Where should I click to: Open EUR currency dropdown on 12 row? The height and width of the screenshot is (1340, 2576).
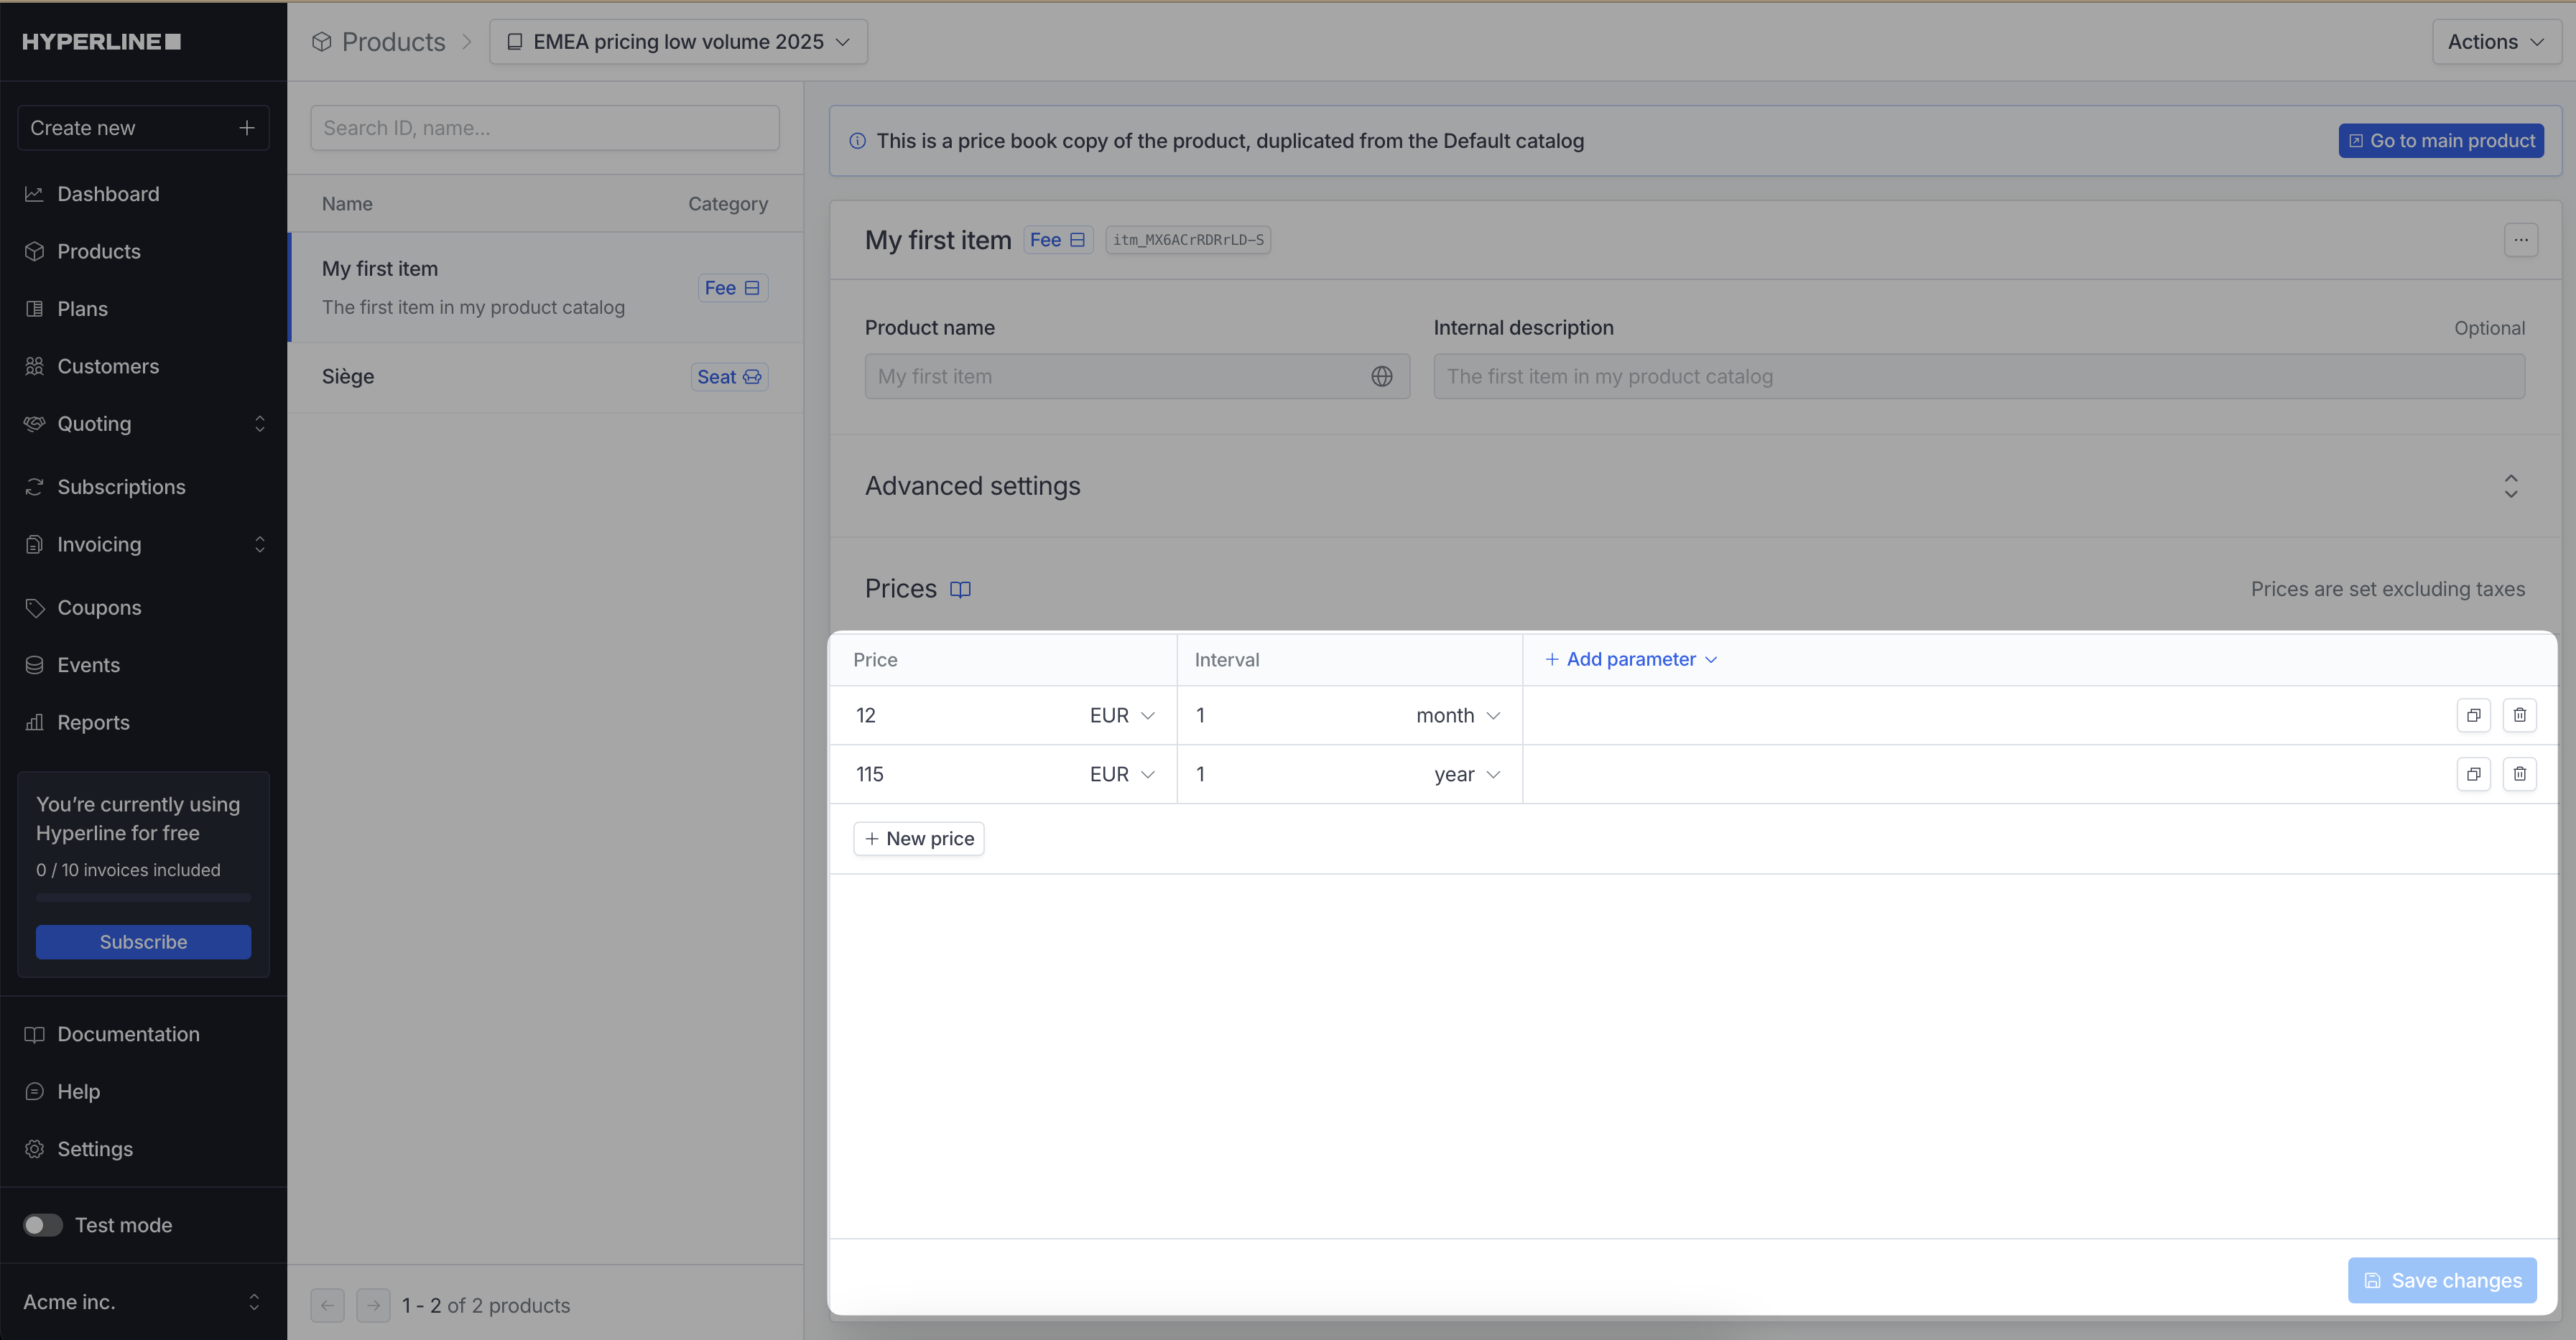point(1122,715)
